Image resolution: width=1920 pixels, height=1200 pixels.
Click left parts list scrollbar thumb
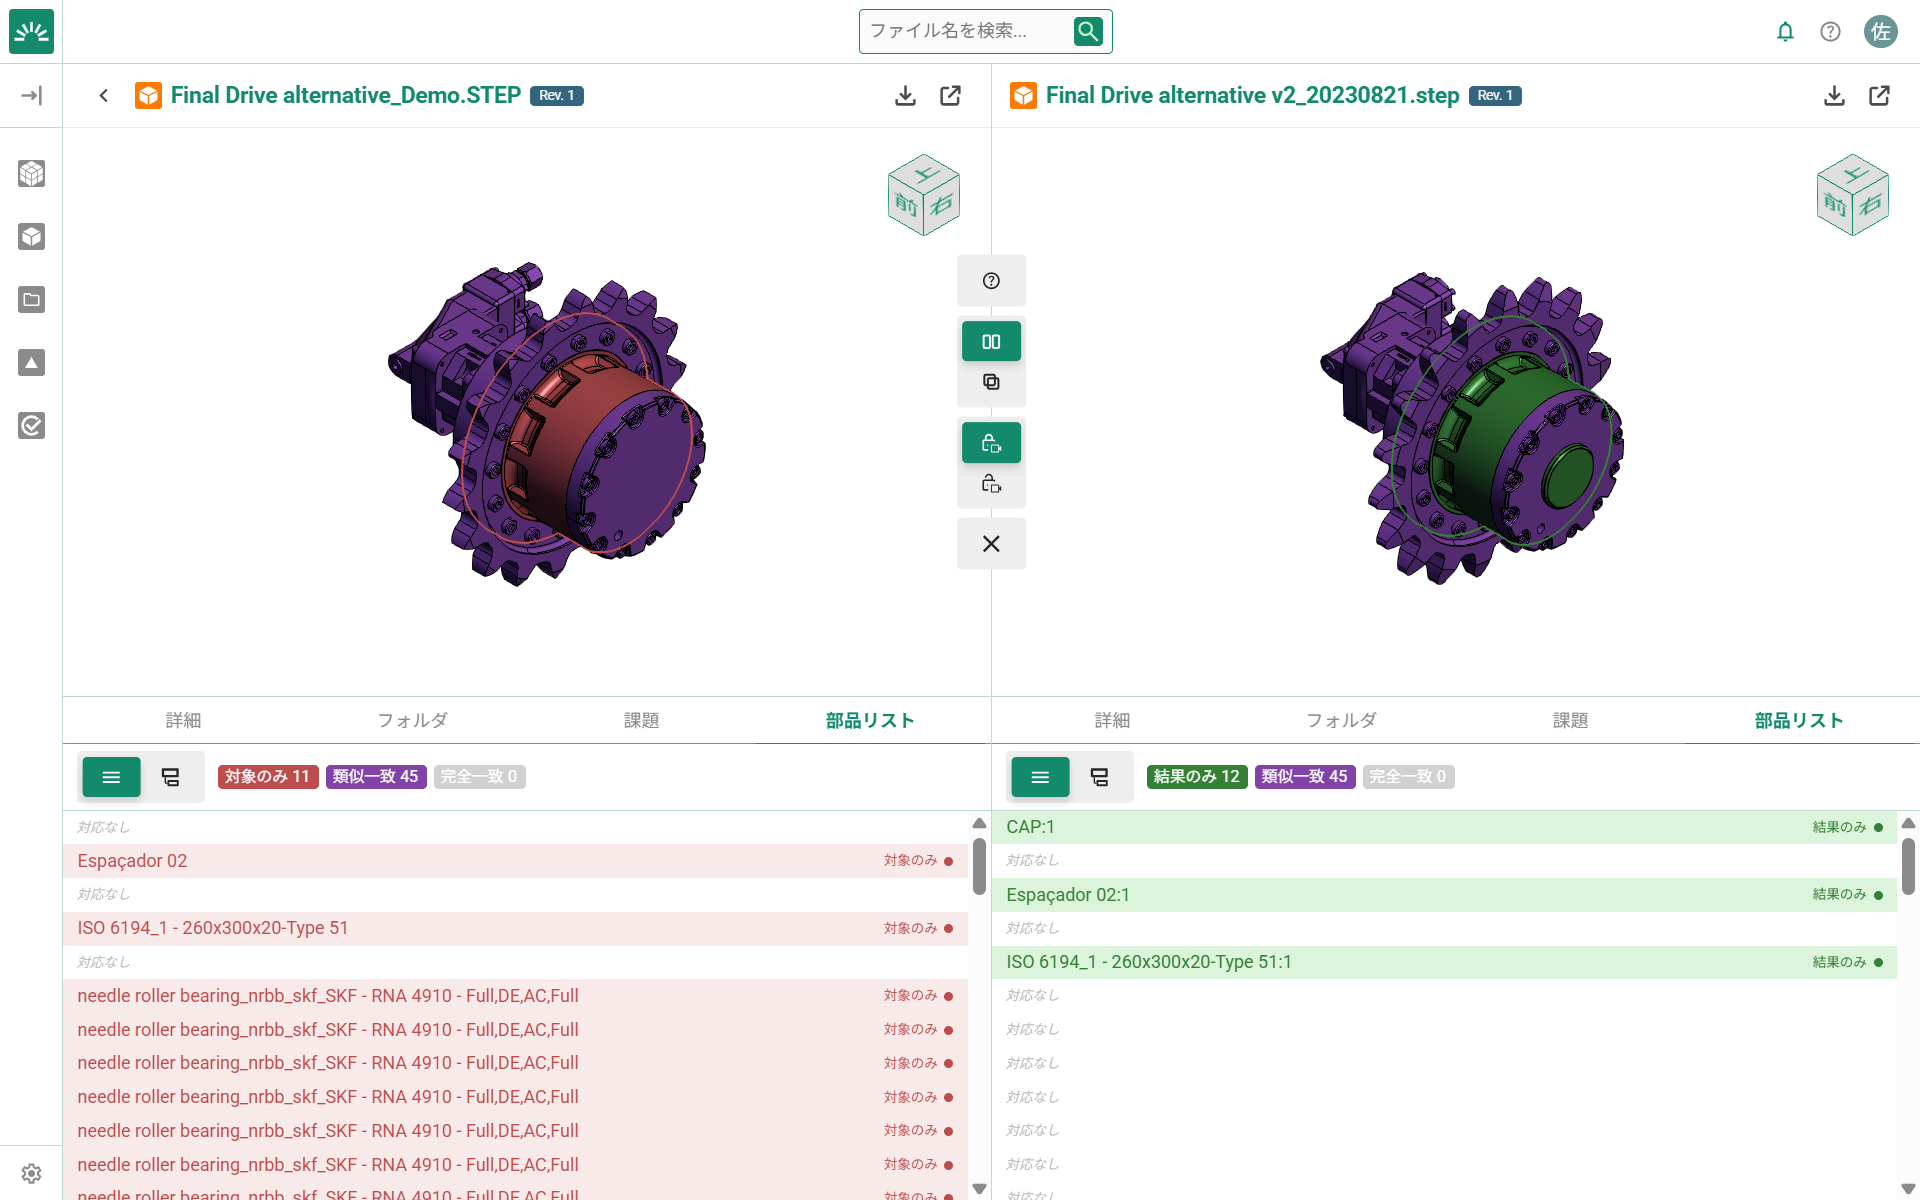click(x=979, y=866)
